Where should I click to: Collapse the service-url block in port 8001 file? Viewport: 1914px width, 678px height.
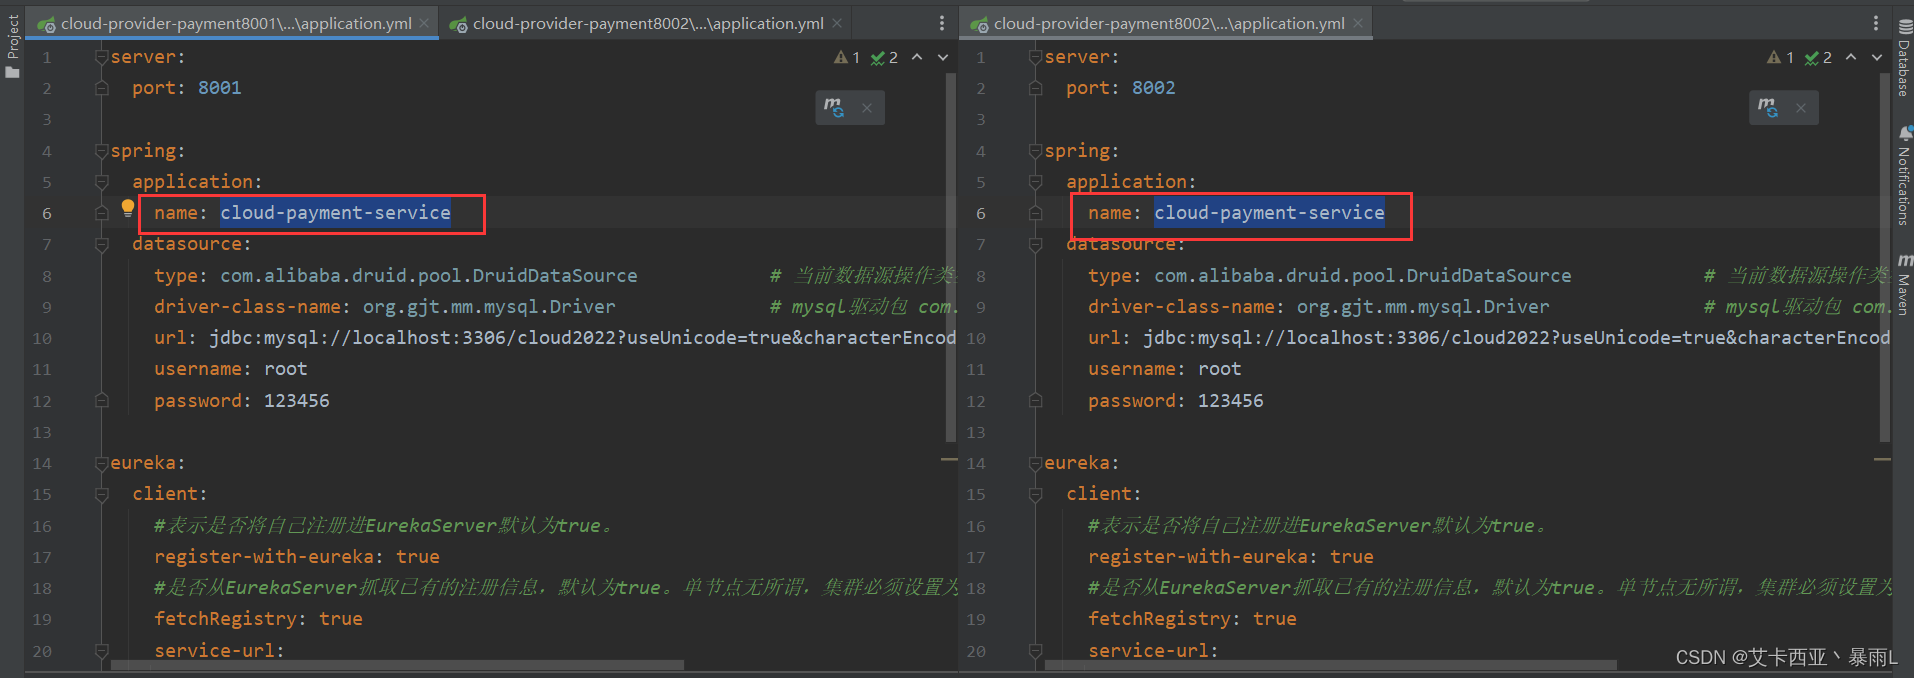tap(101, 650)
